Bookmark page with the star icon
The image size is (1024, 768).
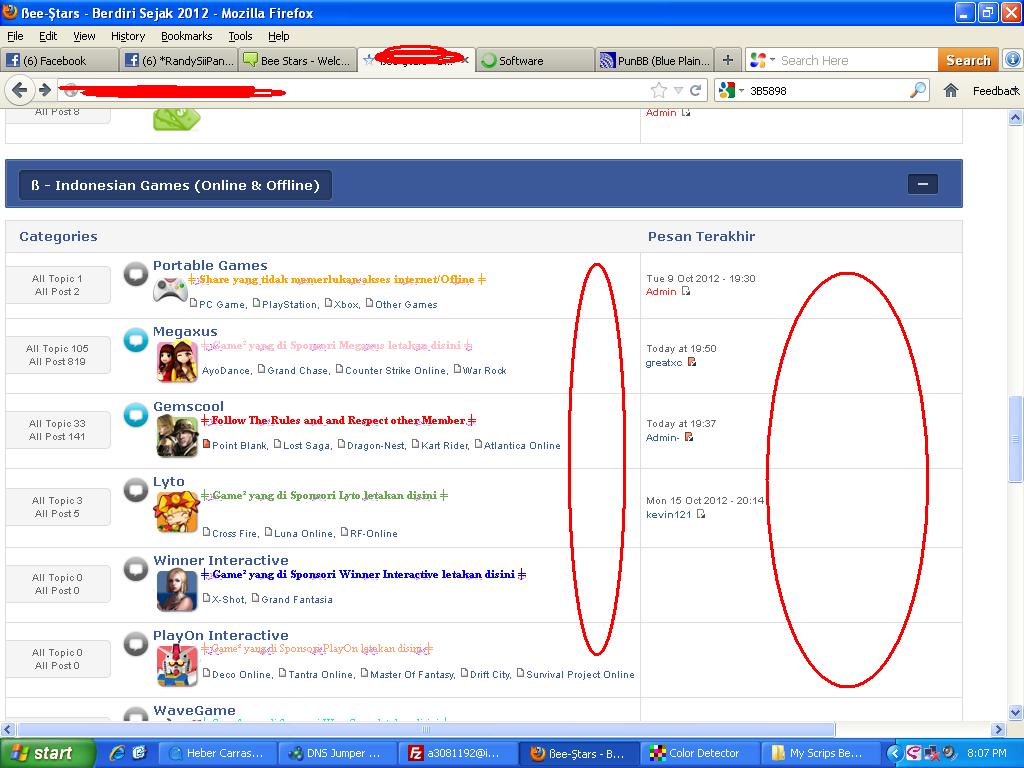point(659,90)
